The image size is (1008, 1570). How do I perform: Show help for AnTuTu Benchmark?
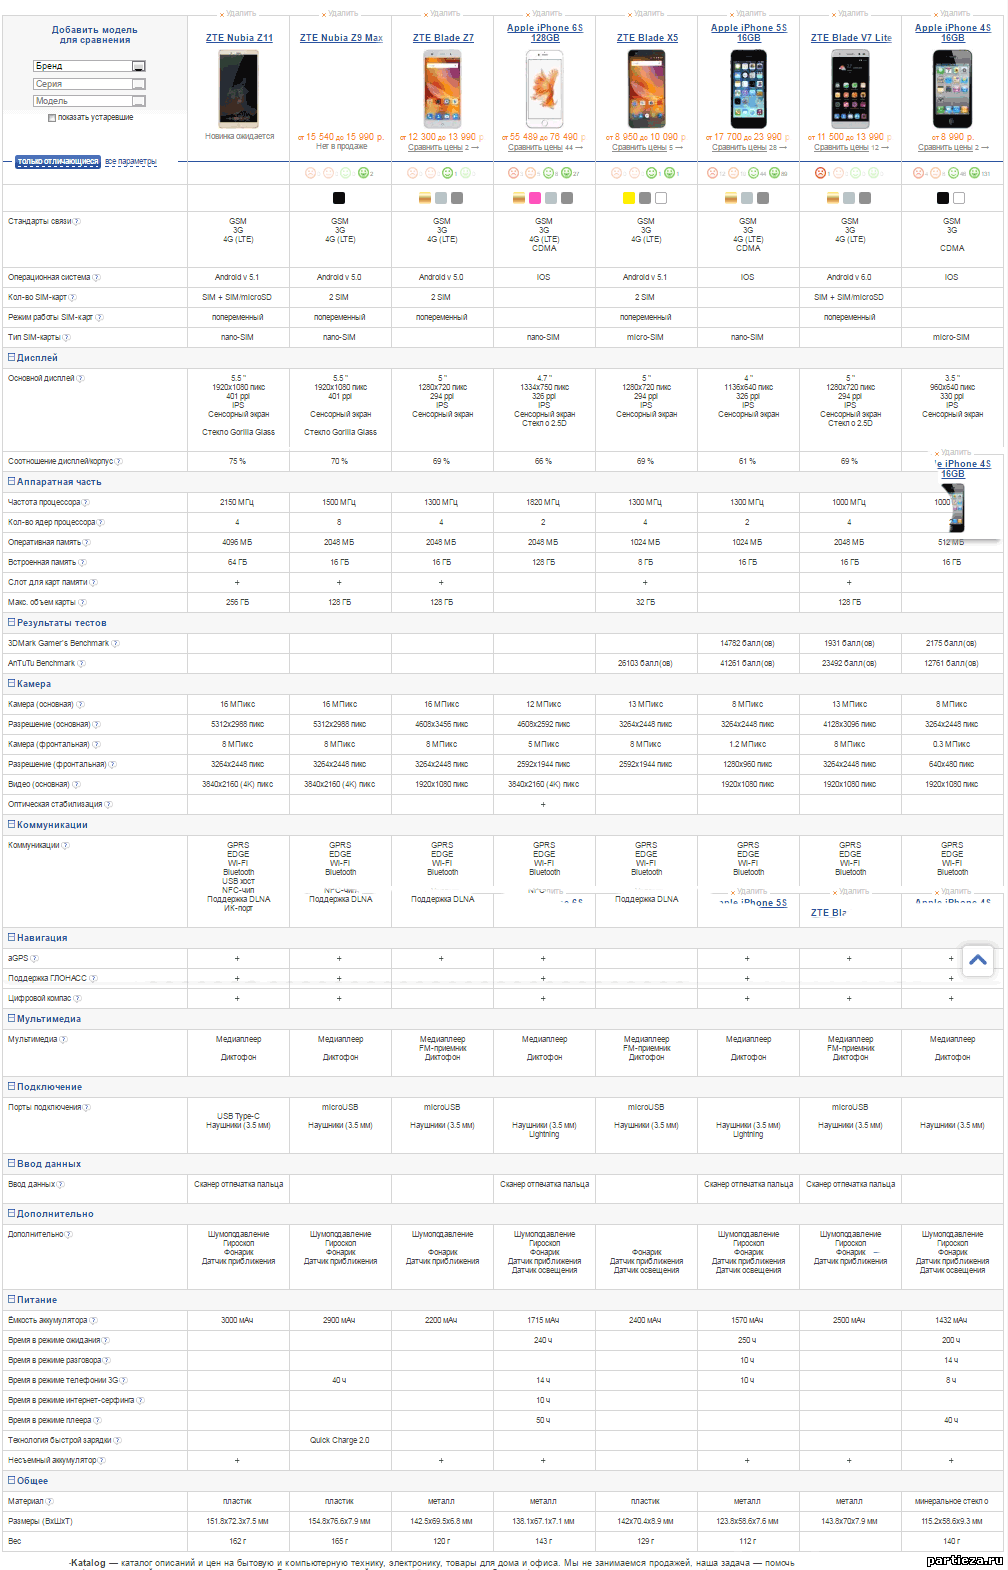click(82, 664)
